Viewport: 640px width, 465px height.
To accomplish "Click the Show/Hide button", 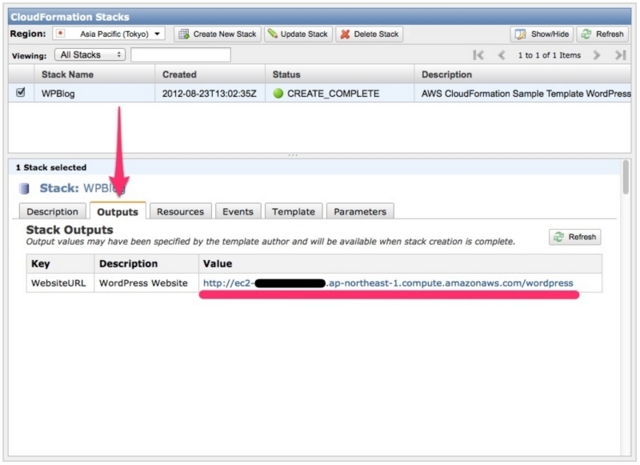I will 542,34.
